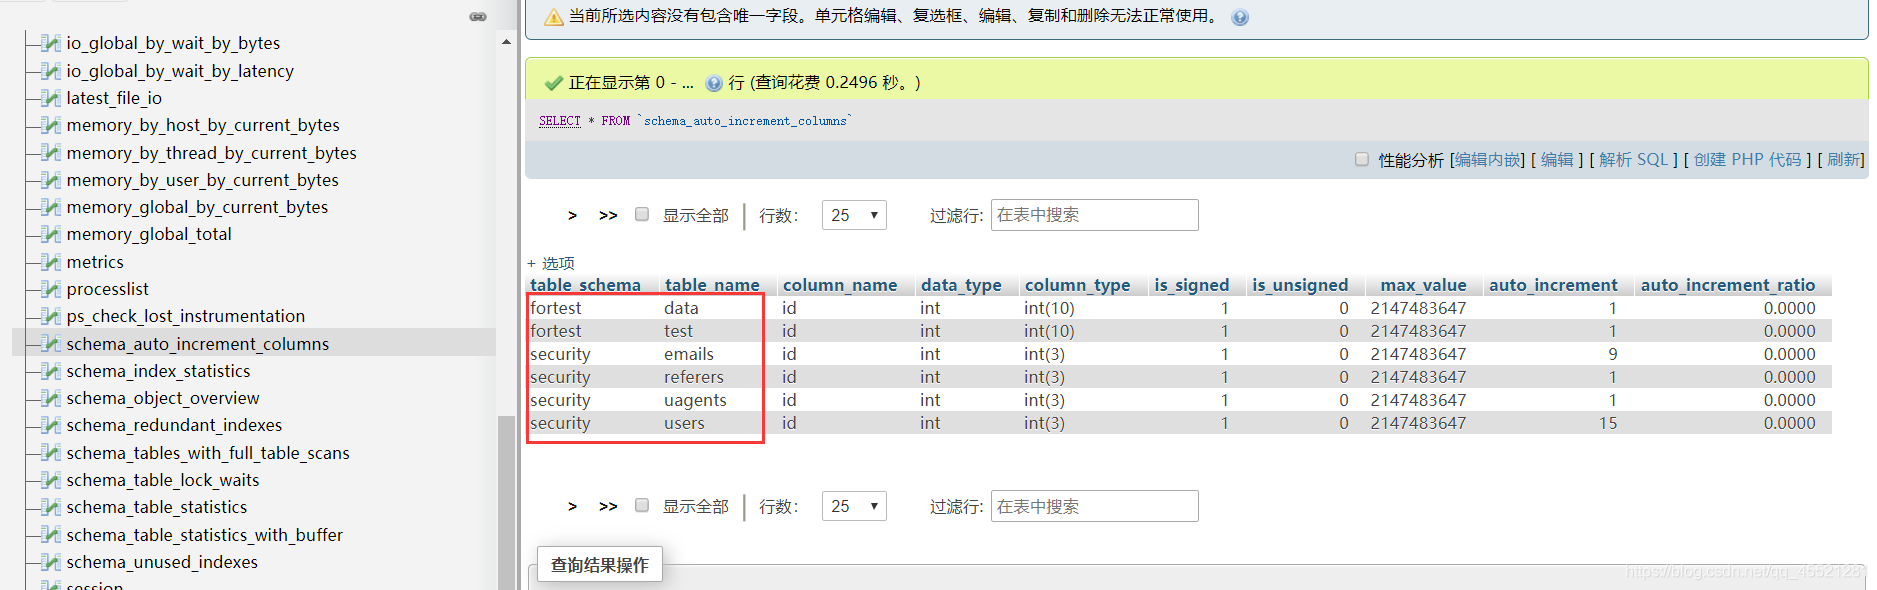Sort by auto_increment_ratio column header

[1728, 285]
